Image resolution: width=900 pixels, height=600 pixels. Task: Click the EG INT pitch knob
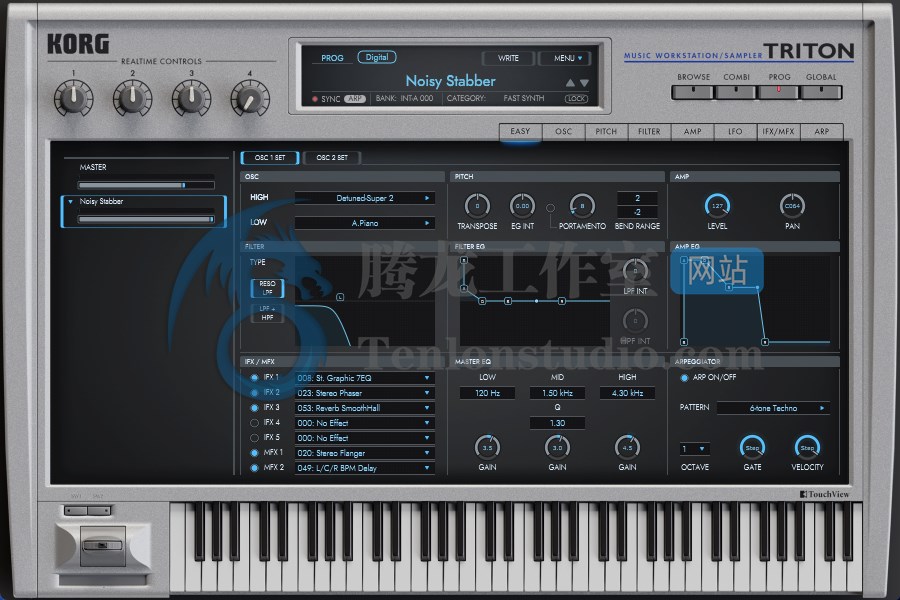(x=522, y=206)
